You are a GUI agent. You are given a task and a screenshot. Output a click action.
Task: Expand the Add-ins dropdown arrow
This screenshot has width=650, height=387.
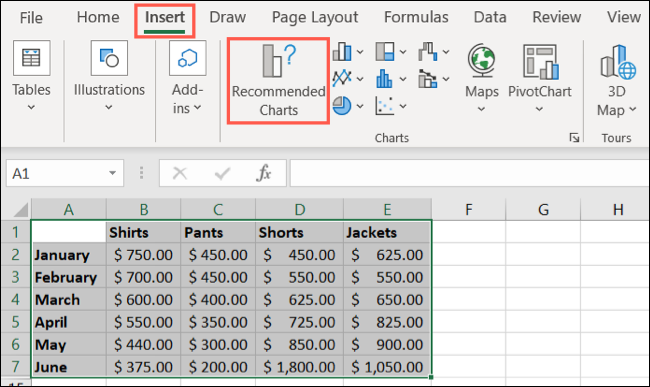point(198,108)
